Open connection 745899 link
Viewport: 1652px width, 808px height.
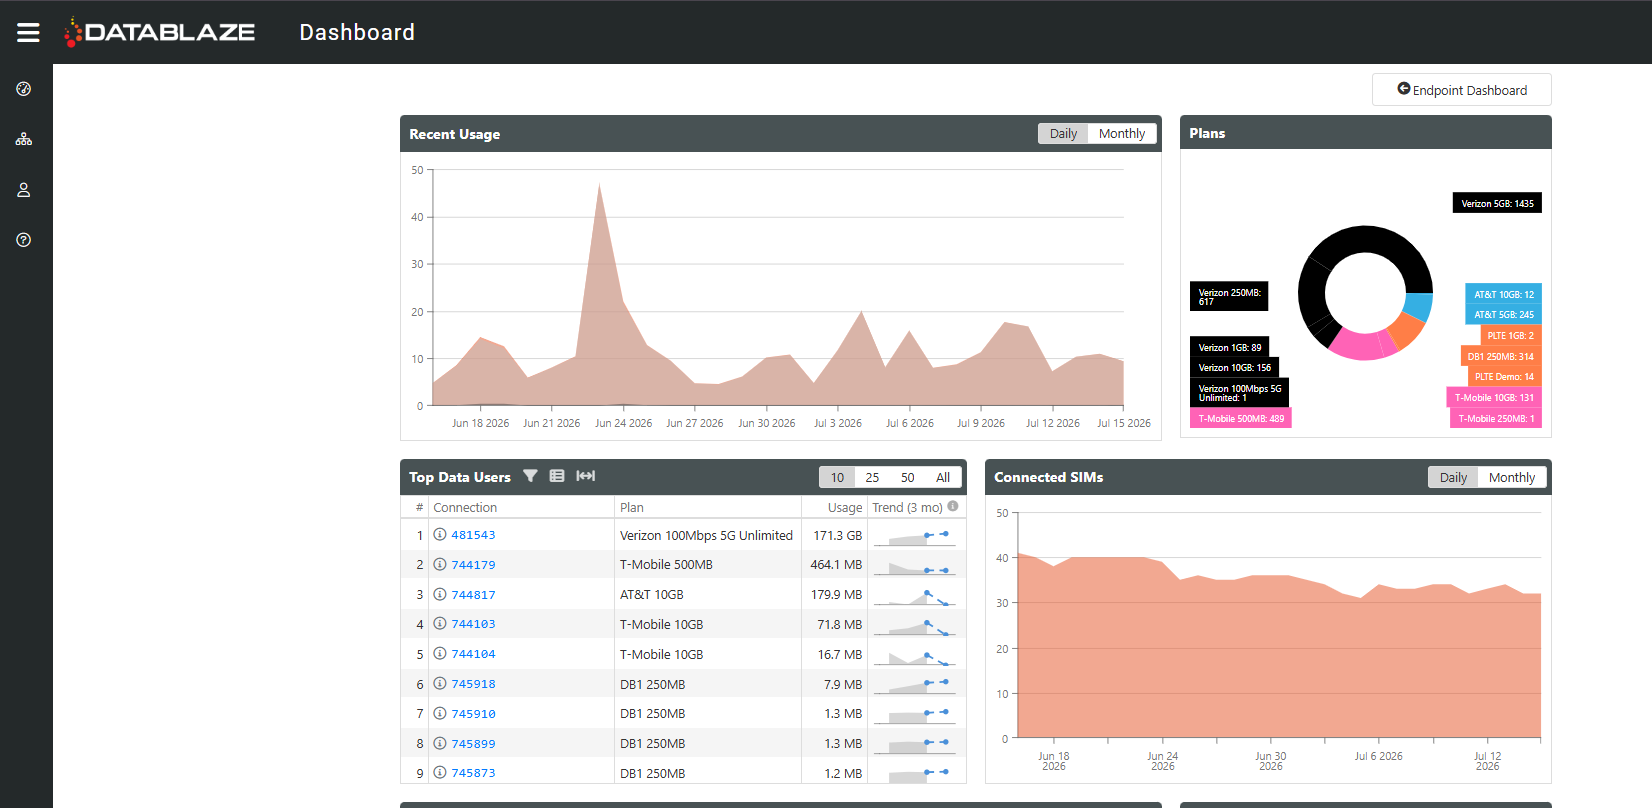473,744
